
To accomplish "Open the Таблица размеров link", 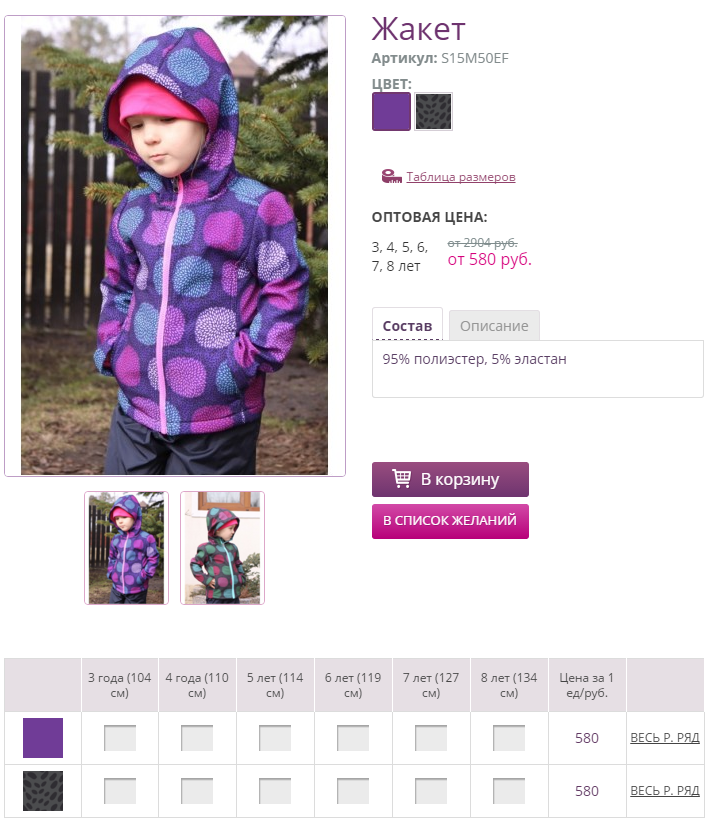I will coord(461,177).
